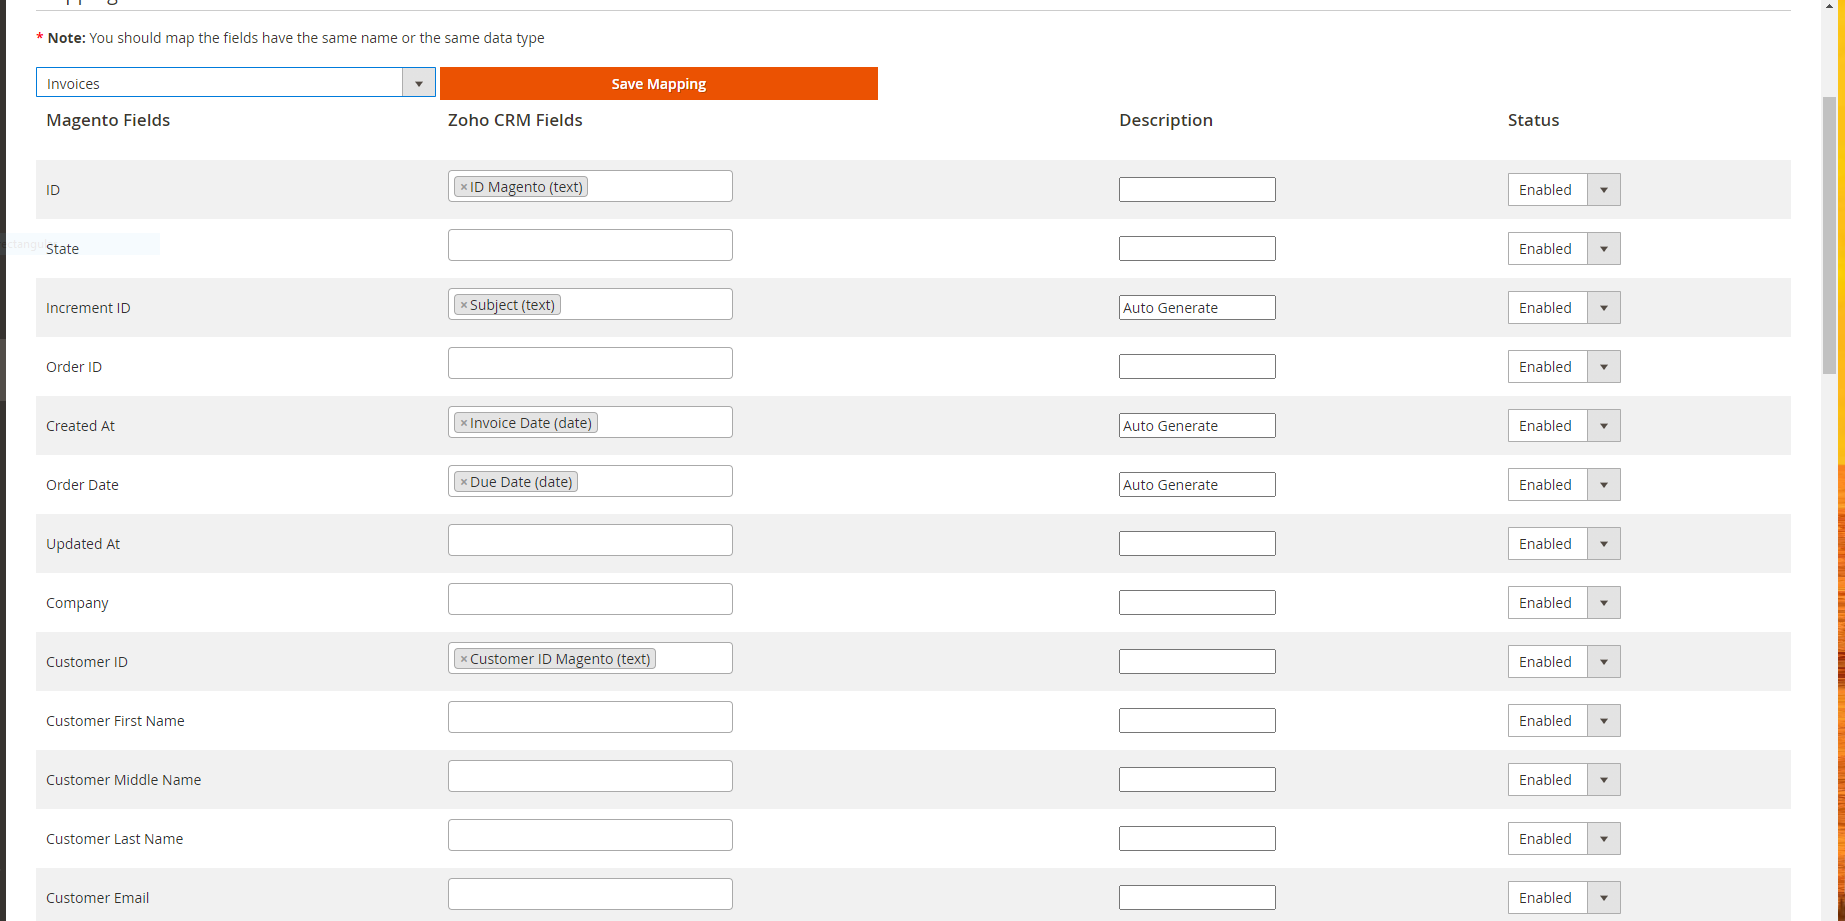Click the Description field for Order ID
Viewport: 1845px width, 921px height.
point(1197,366)
